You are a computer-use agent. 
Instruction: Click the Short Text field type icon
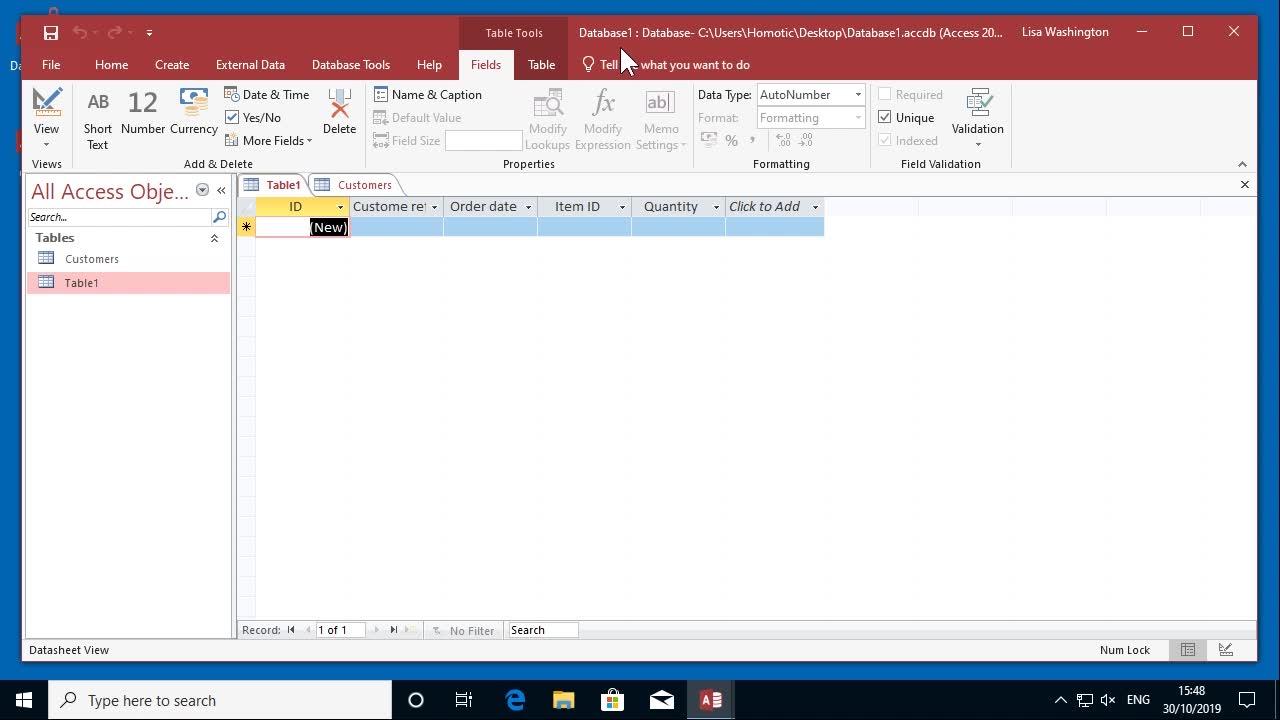coord(98,103)
